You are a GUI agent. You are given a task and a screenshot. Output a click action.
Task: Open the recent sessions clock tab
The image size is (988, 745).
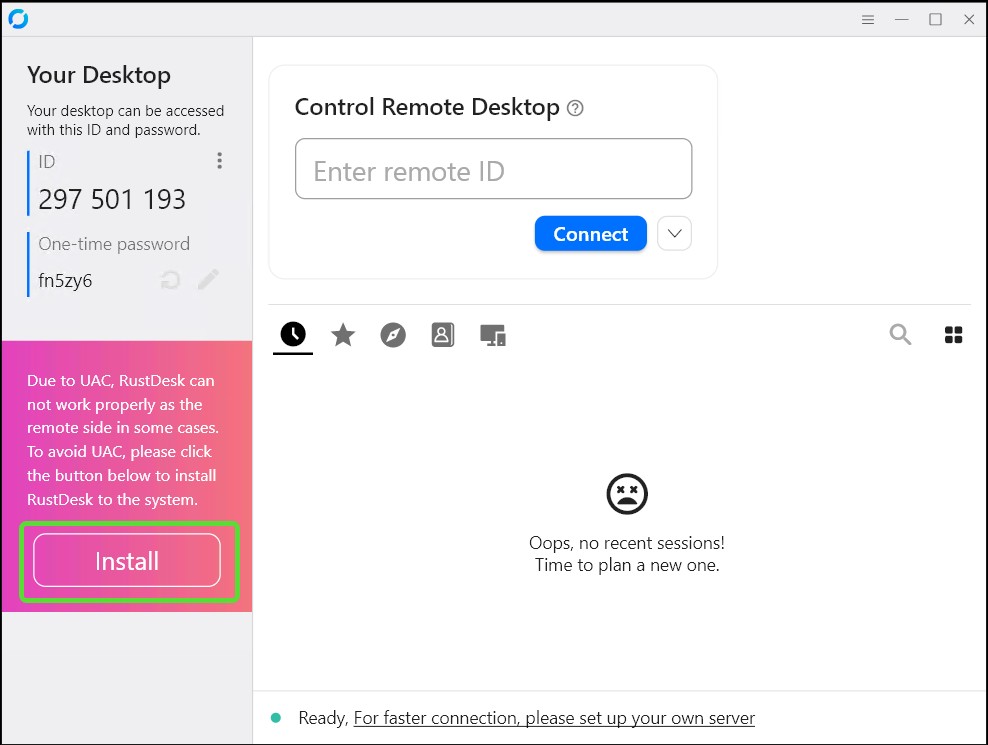(292, 335)
